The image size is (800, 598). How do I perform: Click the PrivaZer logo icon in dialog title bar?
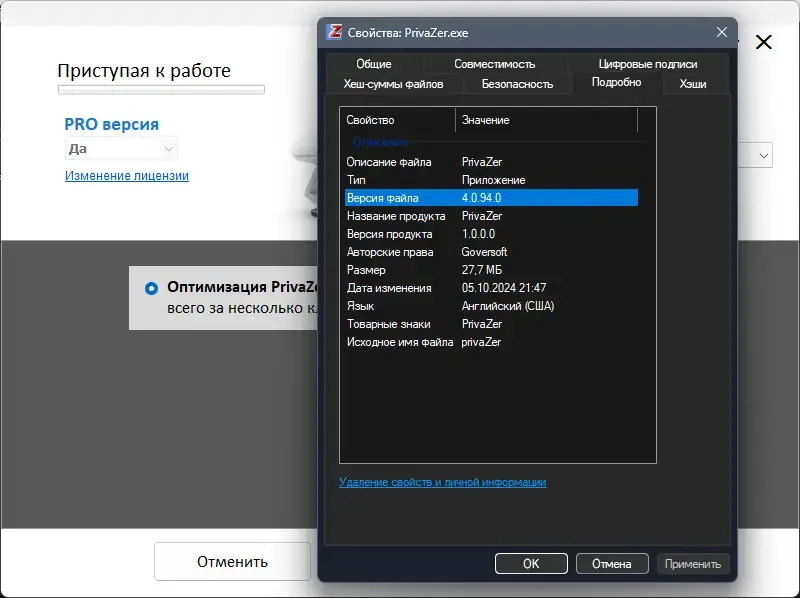pos(333,32)
